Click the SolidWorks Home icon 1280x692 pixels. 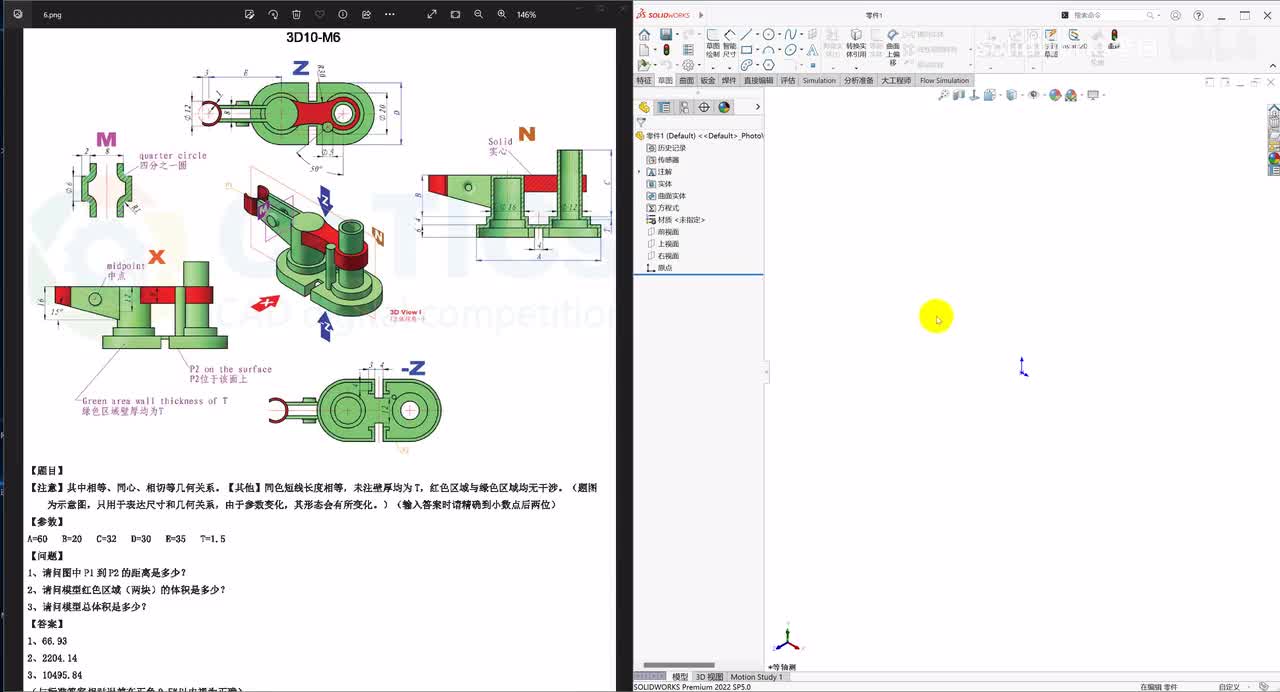click(644, 35)
